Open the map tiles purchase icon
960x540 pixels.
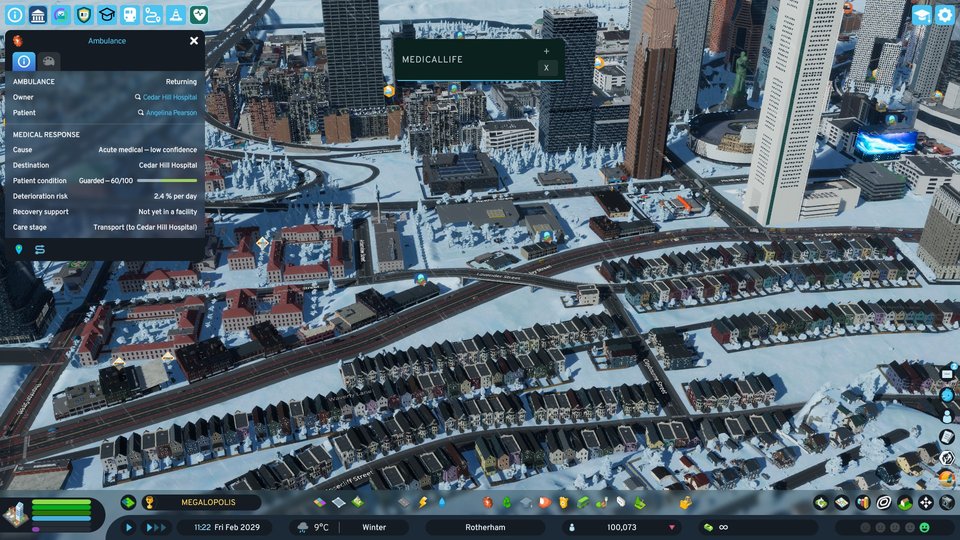point(842,503)
